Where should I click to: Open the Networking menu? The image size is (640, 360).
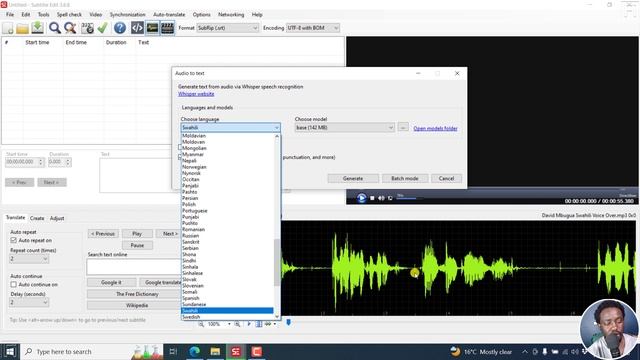[x=231, y=14]
